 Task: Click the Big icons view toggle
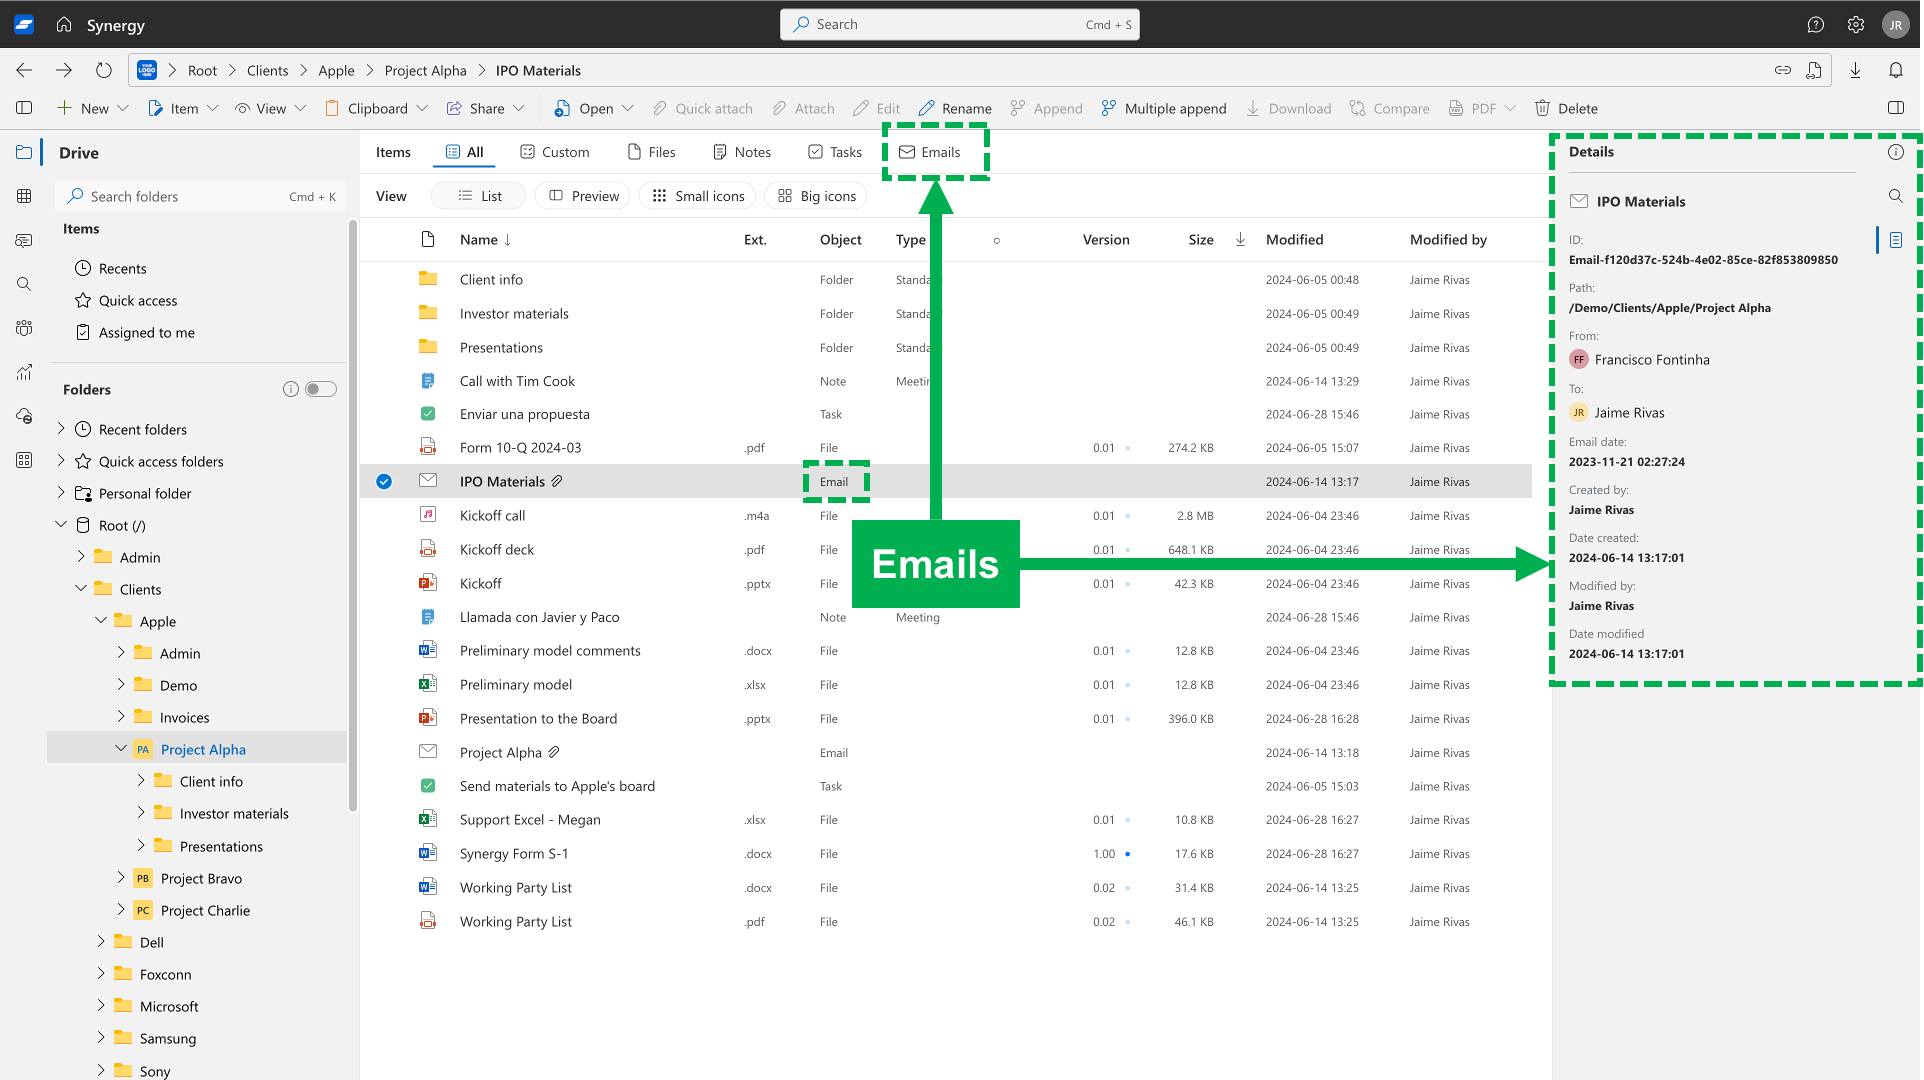[819, 196]
